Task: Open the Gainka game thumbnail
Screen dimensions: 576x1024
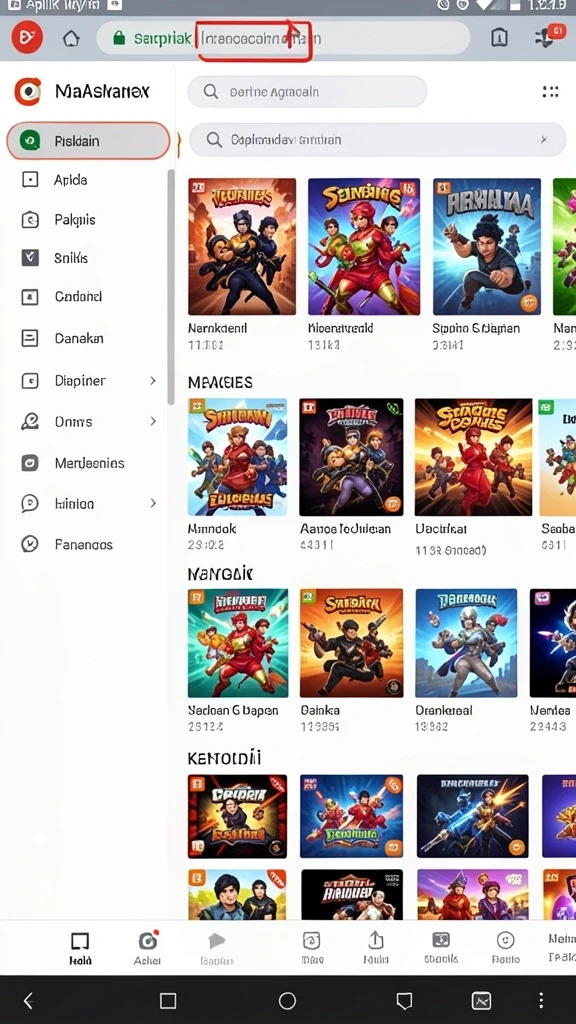Action: click(x=351, y=643)
